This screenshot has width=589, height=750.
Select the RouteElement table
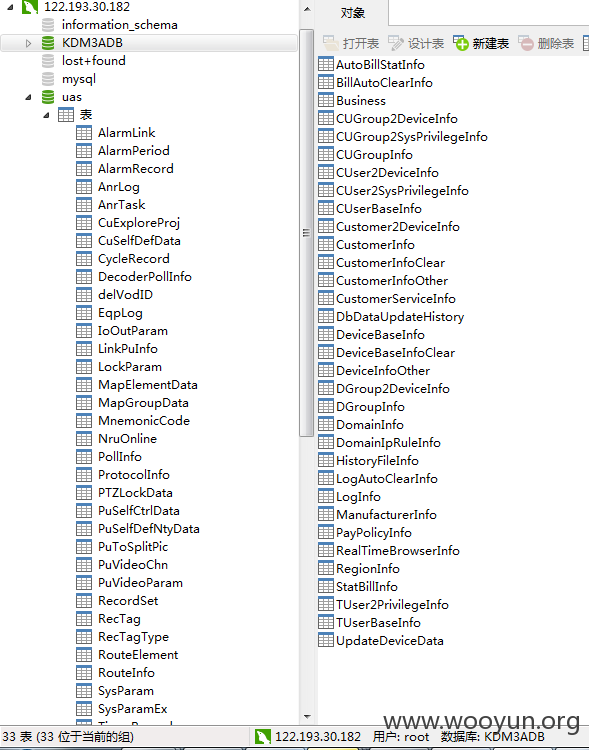(138, 655)
